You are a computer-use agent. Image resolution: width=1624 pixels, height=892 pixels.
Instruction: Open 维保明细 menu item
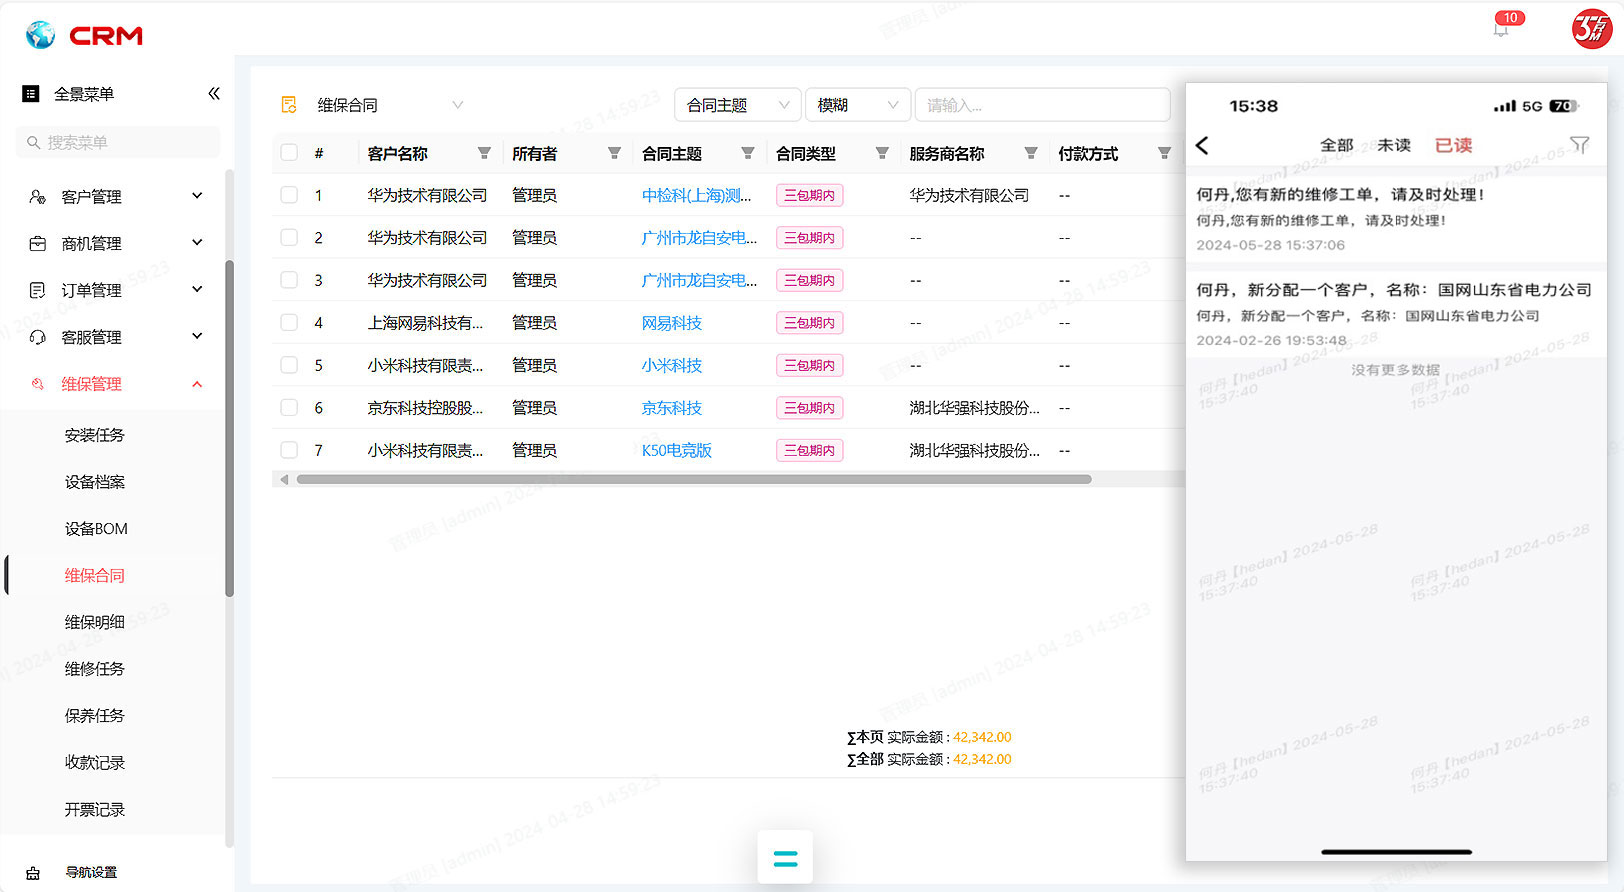coord(95,622)
